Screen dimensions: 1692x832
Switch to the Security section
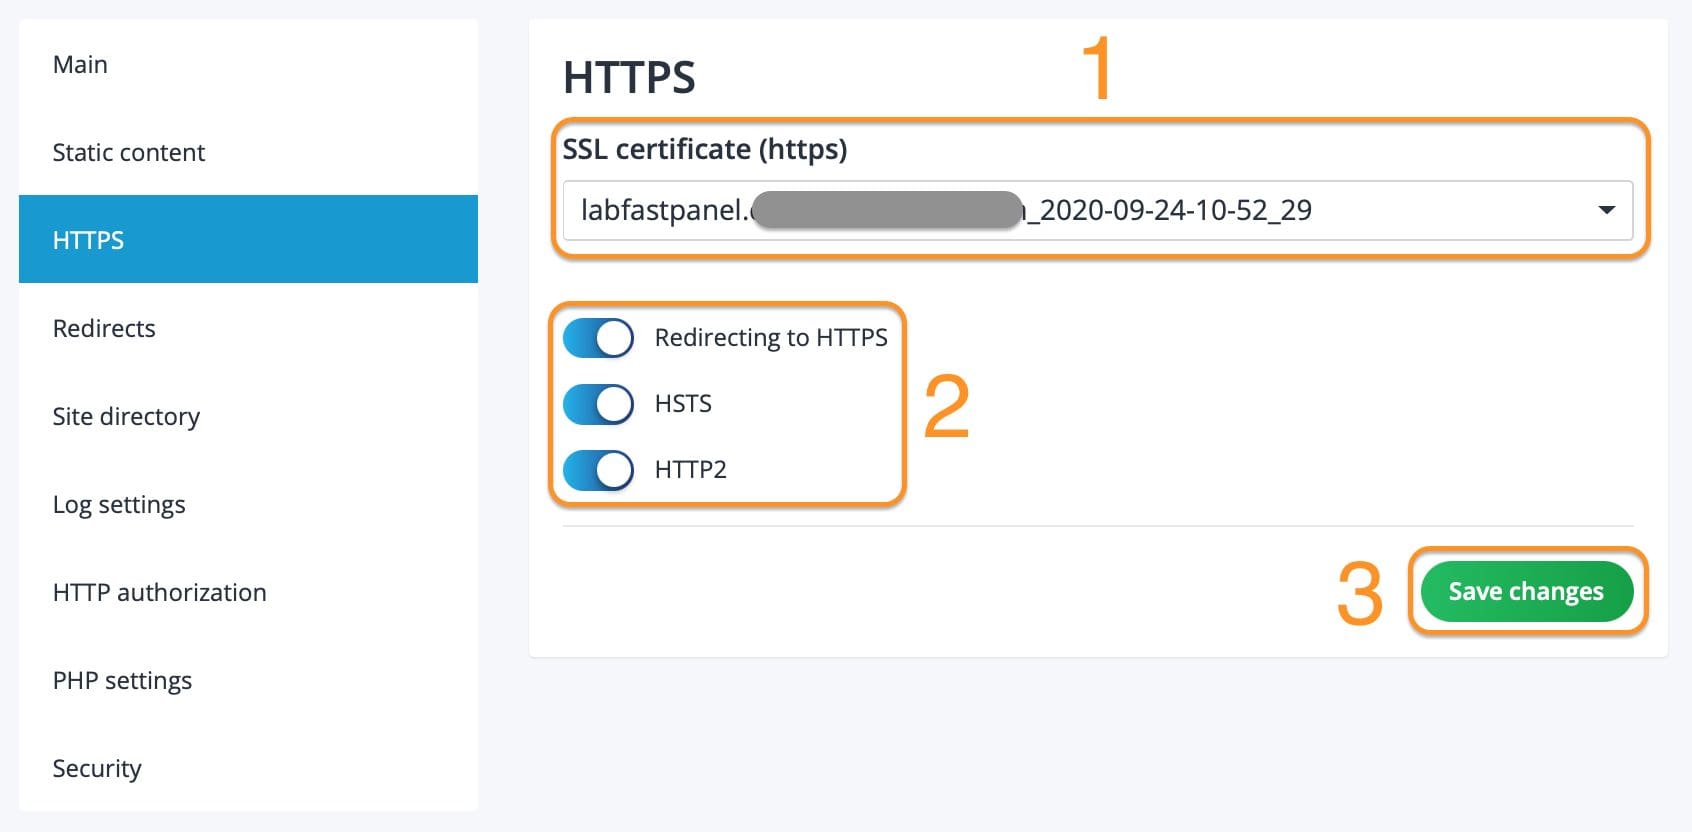coord(97,769)
